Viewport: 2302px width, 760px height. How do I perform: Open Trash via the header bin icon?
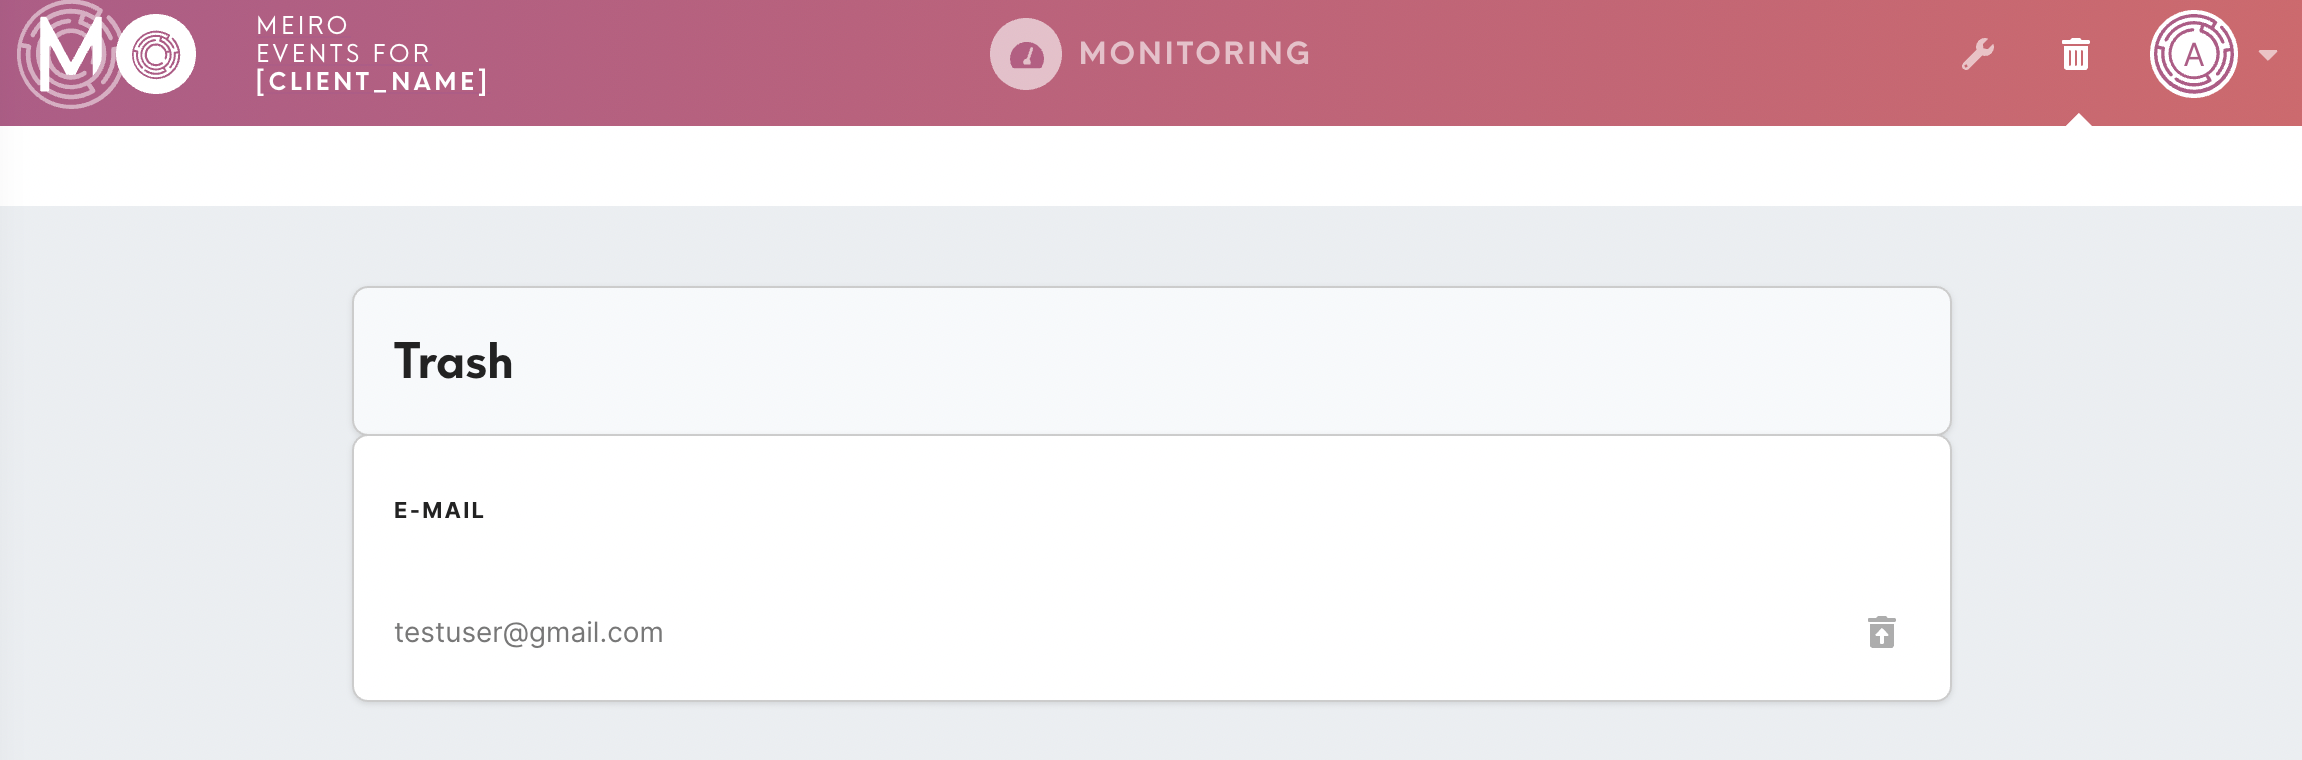click(x=2076, y=54)
